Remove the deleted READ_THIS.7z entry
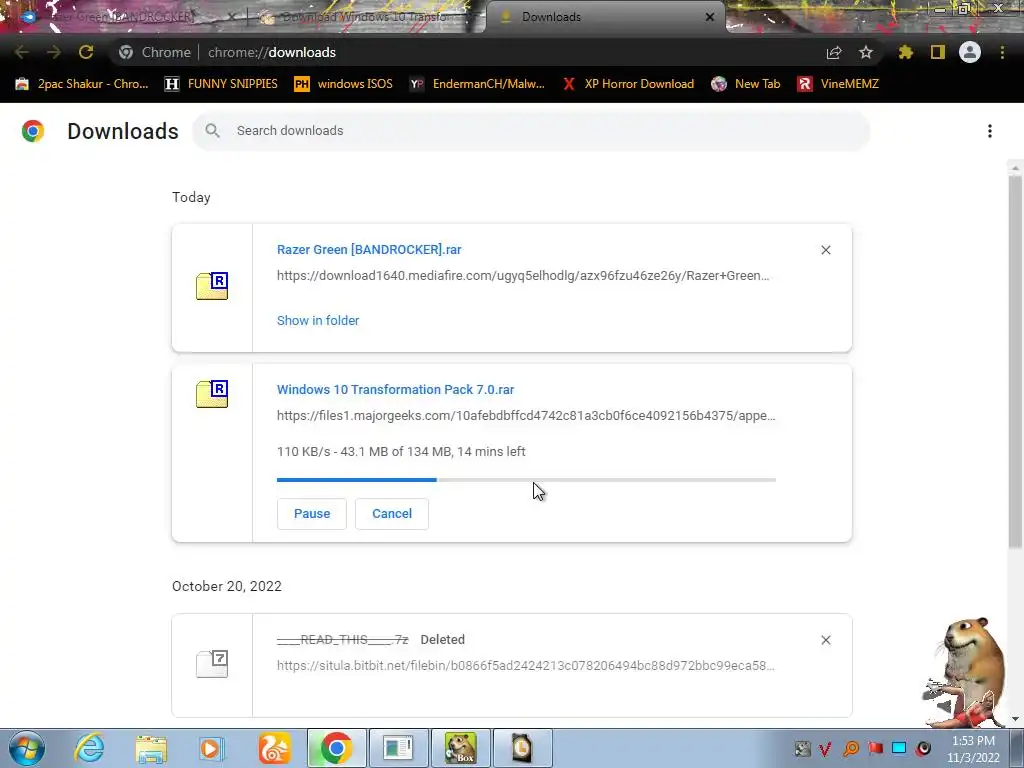Viewport: 1024px width, 768px height. click(x=825, y=640)
